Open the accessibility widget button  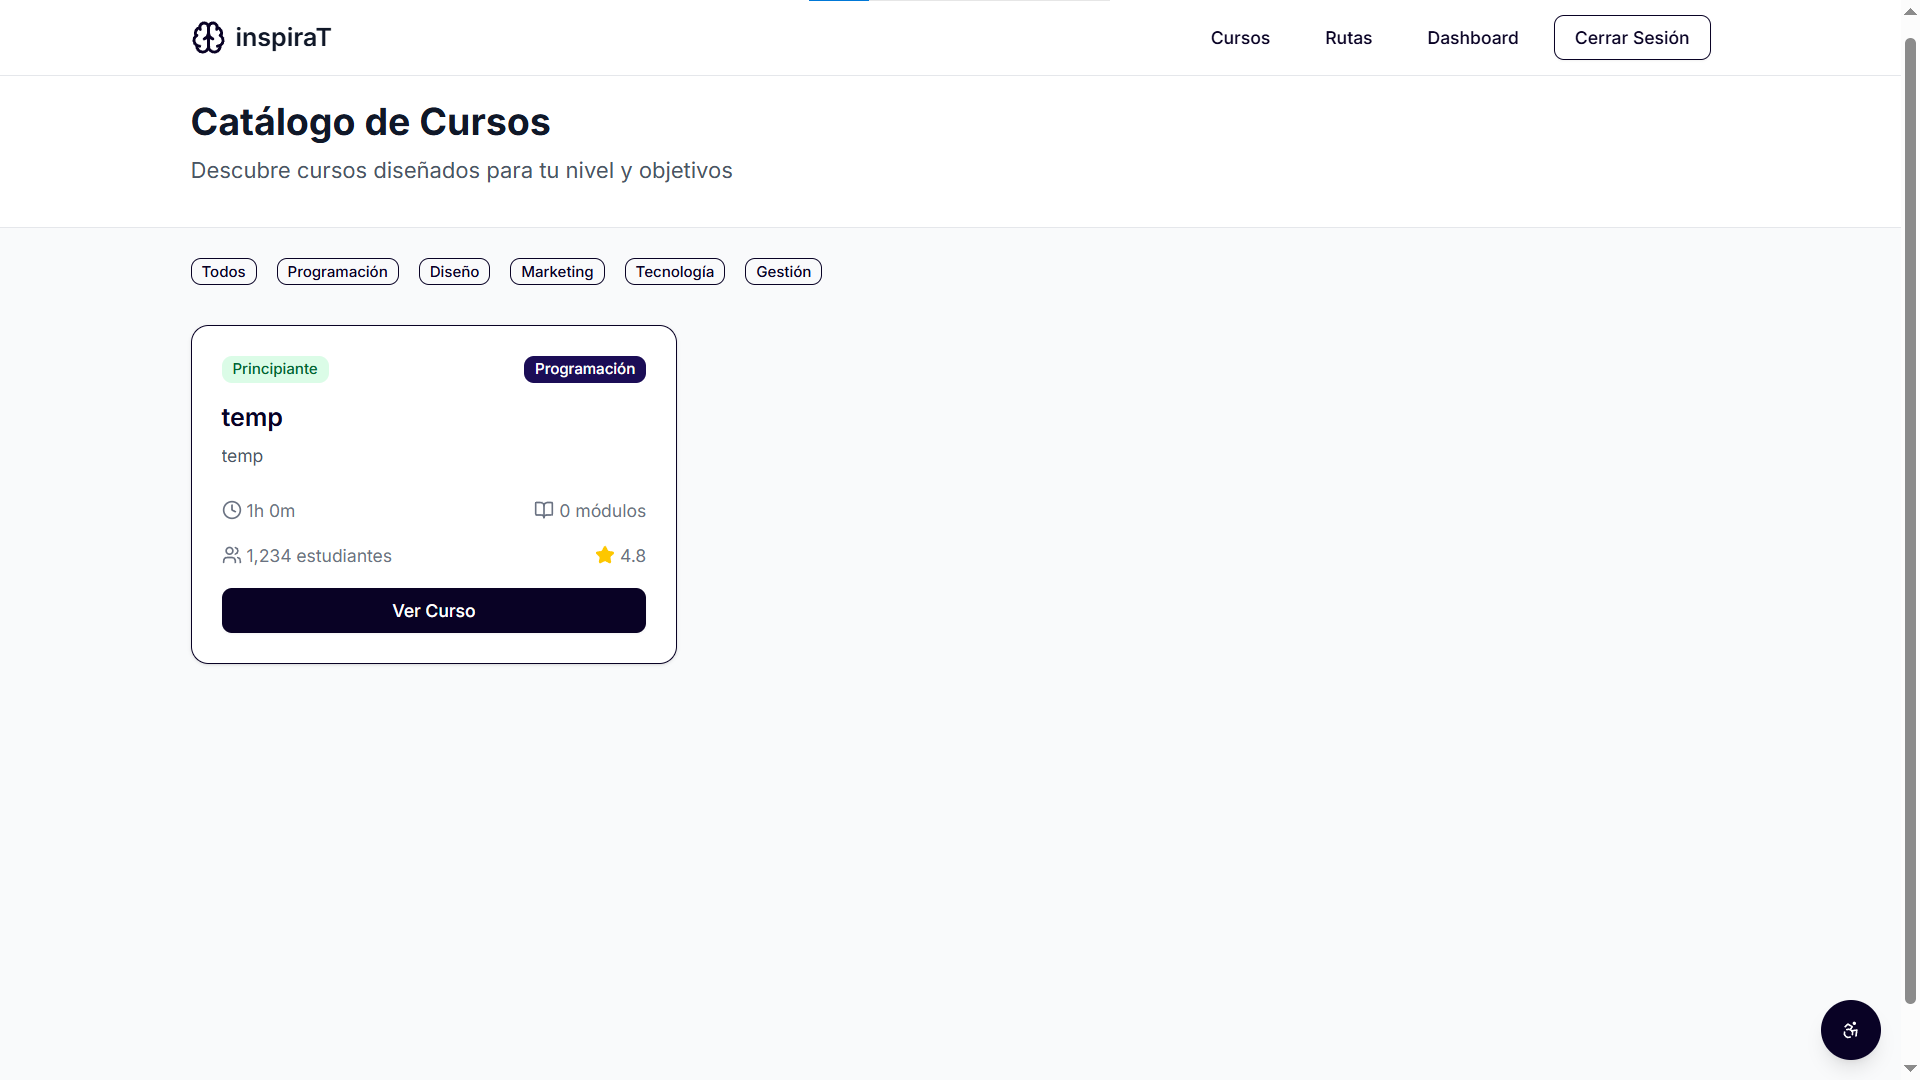pos(1850,1030)
